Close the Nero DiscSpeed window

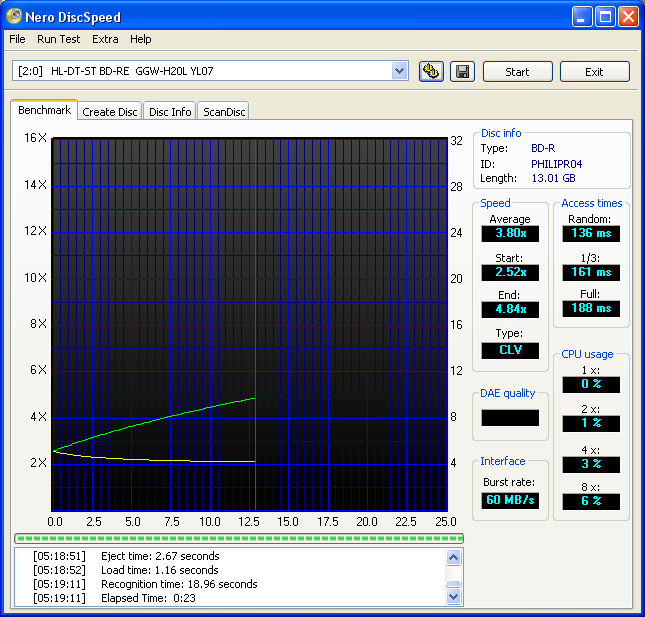(629, 17)
